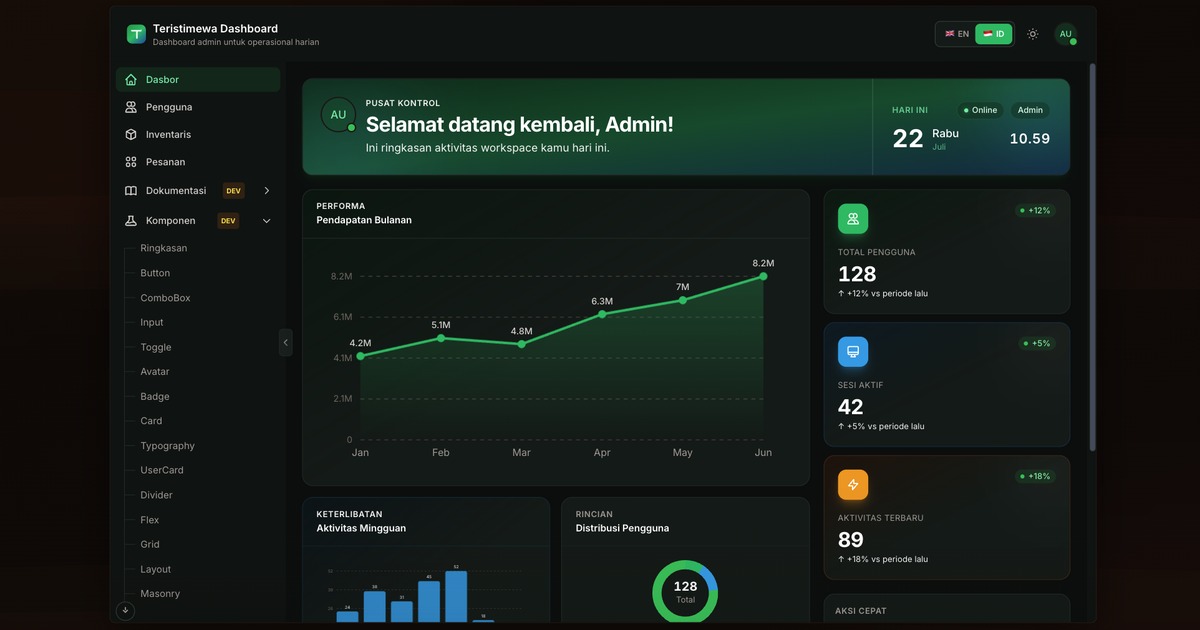Select ComboBox in component list

[165, 298]
